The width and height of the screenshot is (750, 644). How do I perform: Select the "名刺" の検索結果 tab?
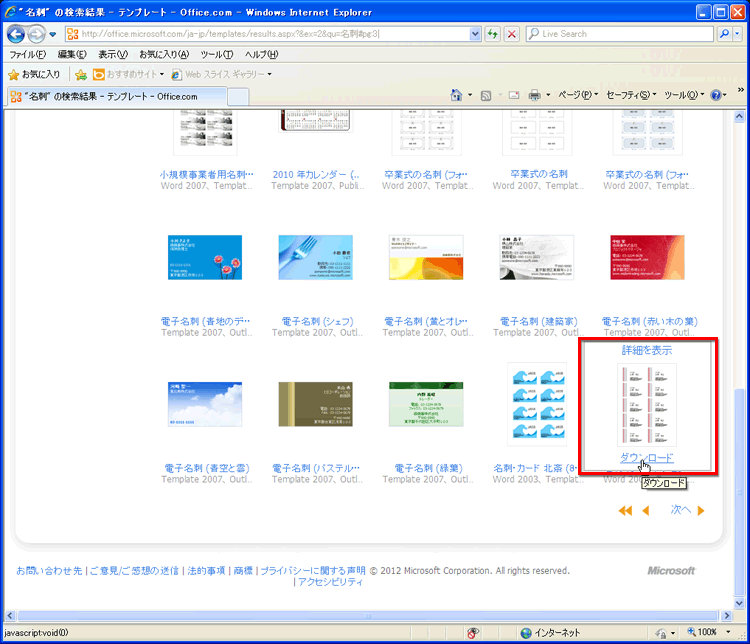tap(117, 97)
